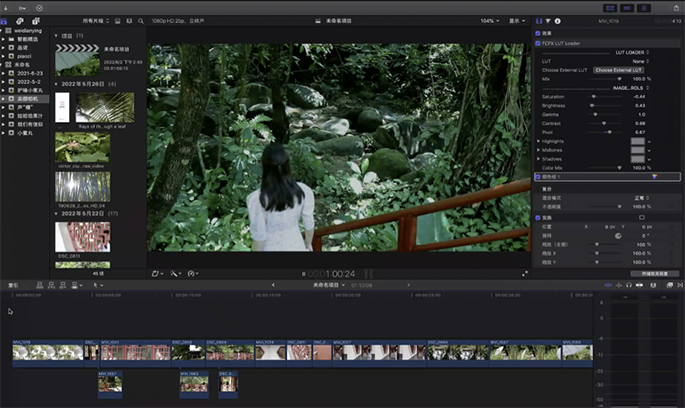
Task: Expand the Highlights disclosure triangle
Action: tap(539, 141)
